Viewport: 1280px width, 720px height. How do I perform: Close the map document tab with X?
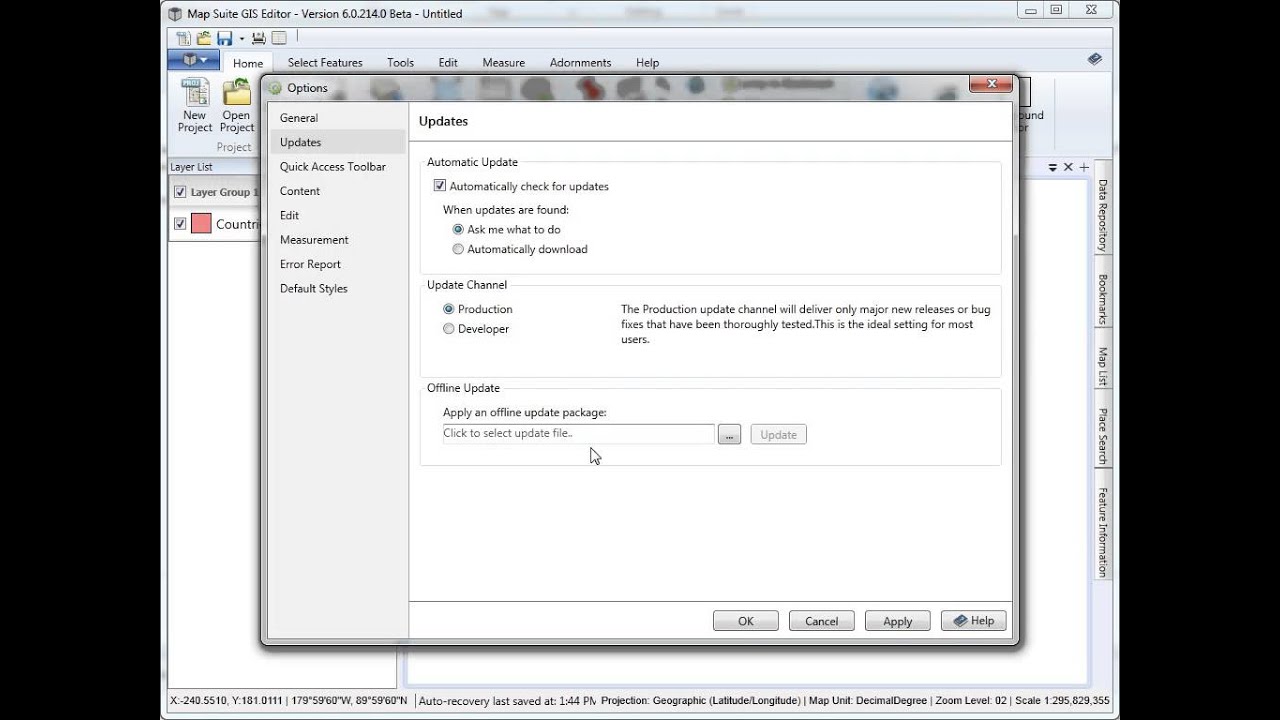tap(1068, 167)
